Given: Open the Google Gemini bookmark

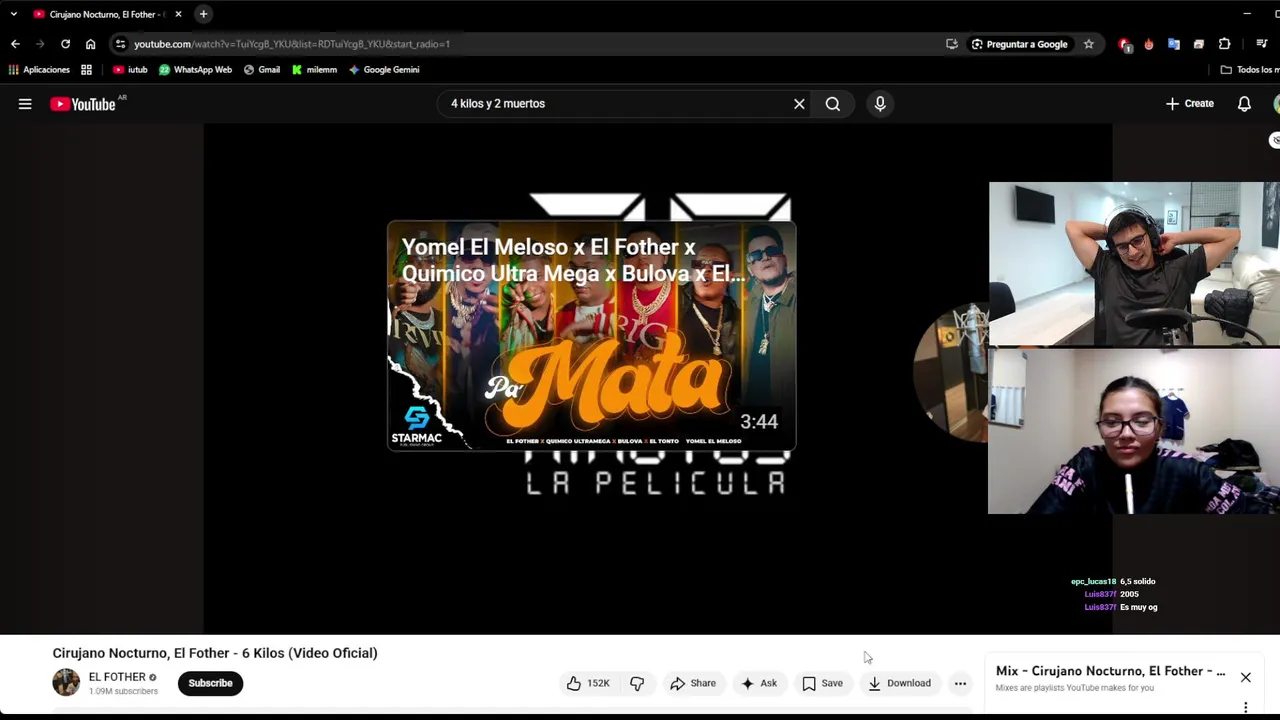Looking at the screenshot, I should point(384,70).
